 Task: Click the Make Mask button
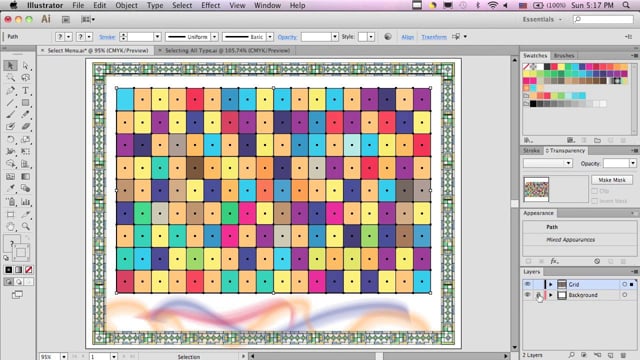[612, 180]
